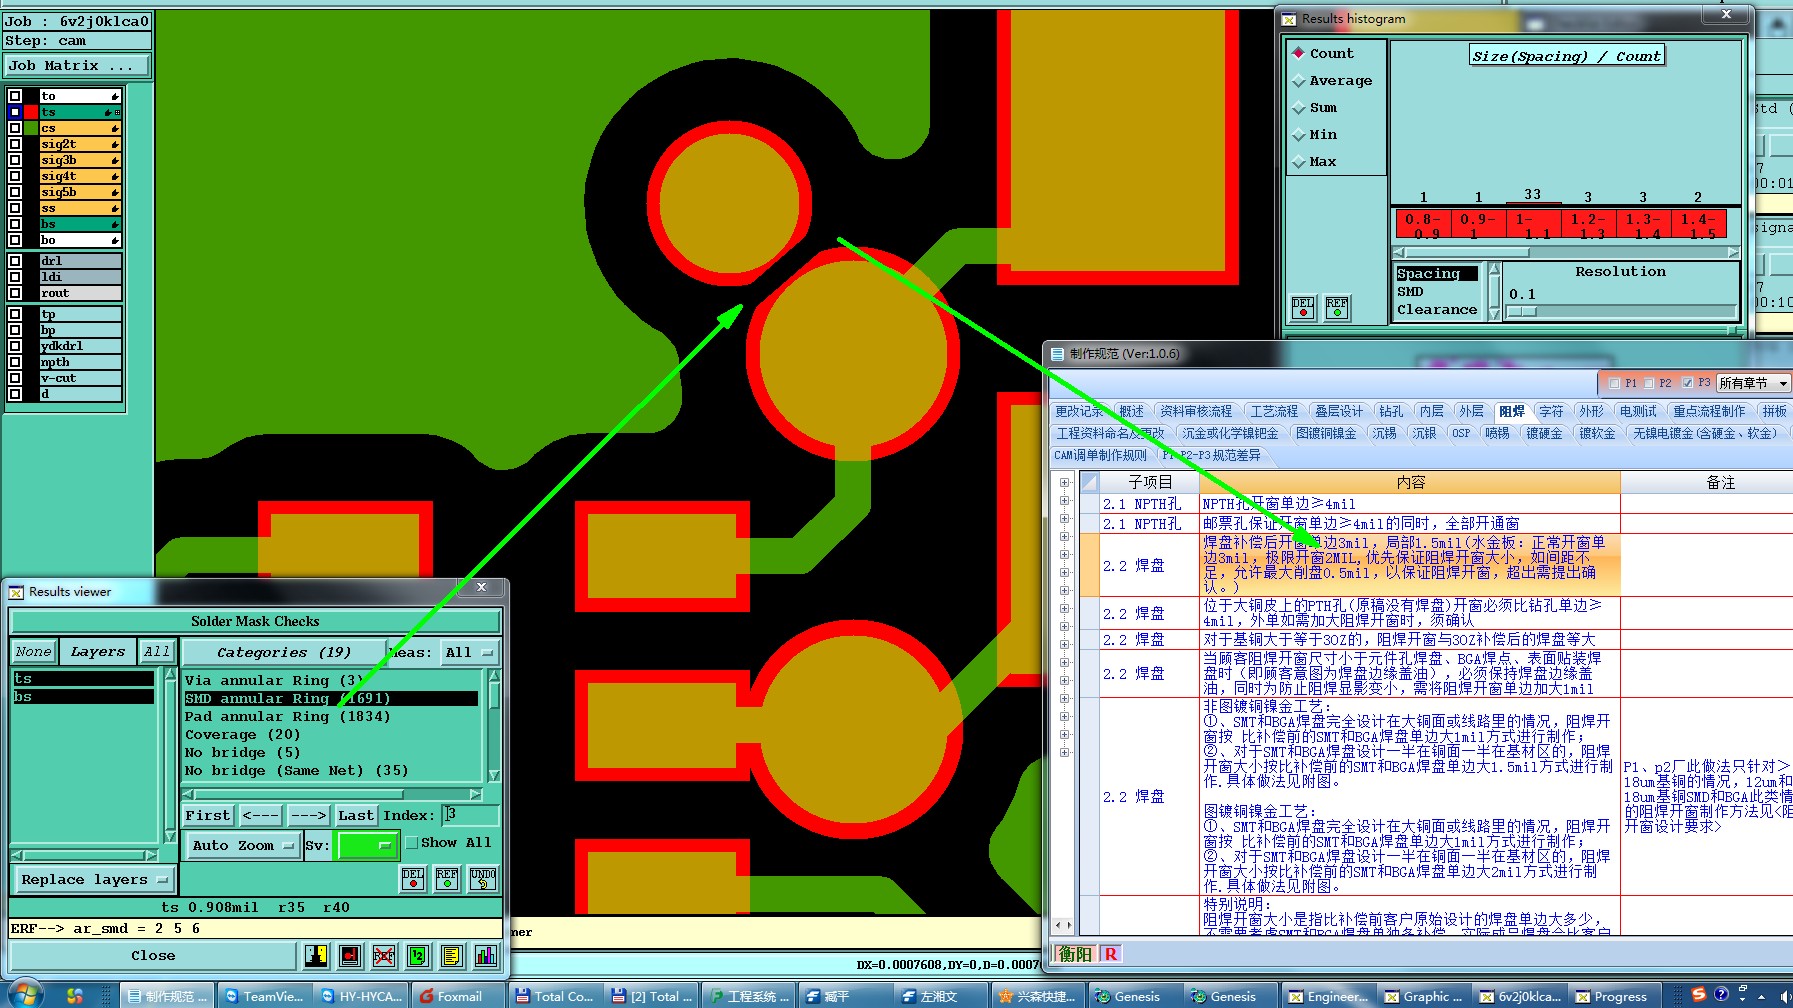Go to previous result with '<---' button
The width and height of the screenshot is (1793, 1008).
point(260,816)
